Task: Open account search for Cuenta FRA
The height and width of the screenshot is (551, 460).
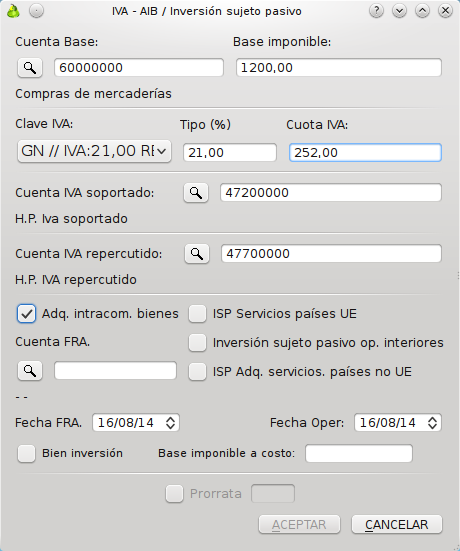Action: click(30, 371)
